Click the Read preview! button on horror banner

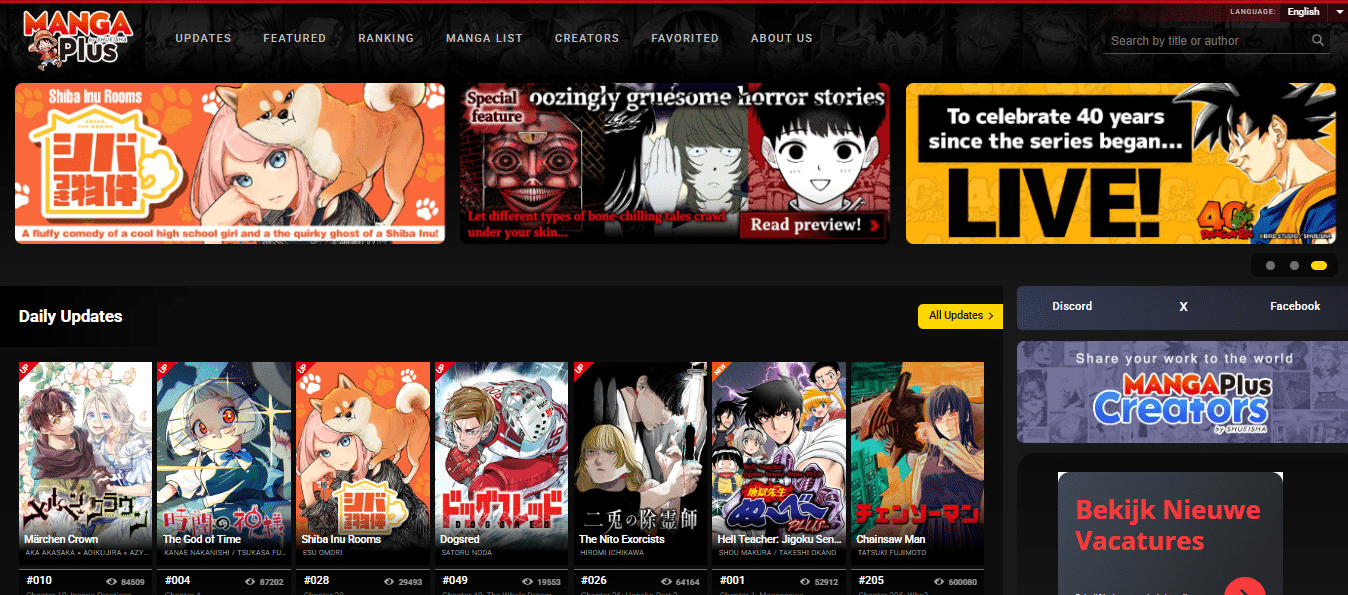pyautogui.click(x=813, y=225)
